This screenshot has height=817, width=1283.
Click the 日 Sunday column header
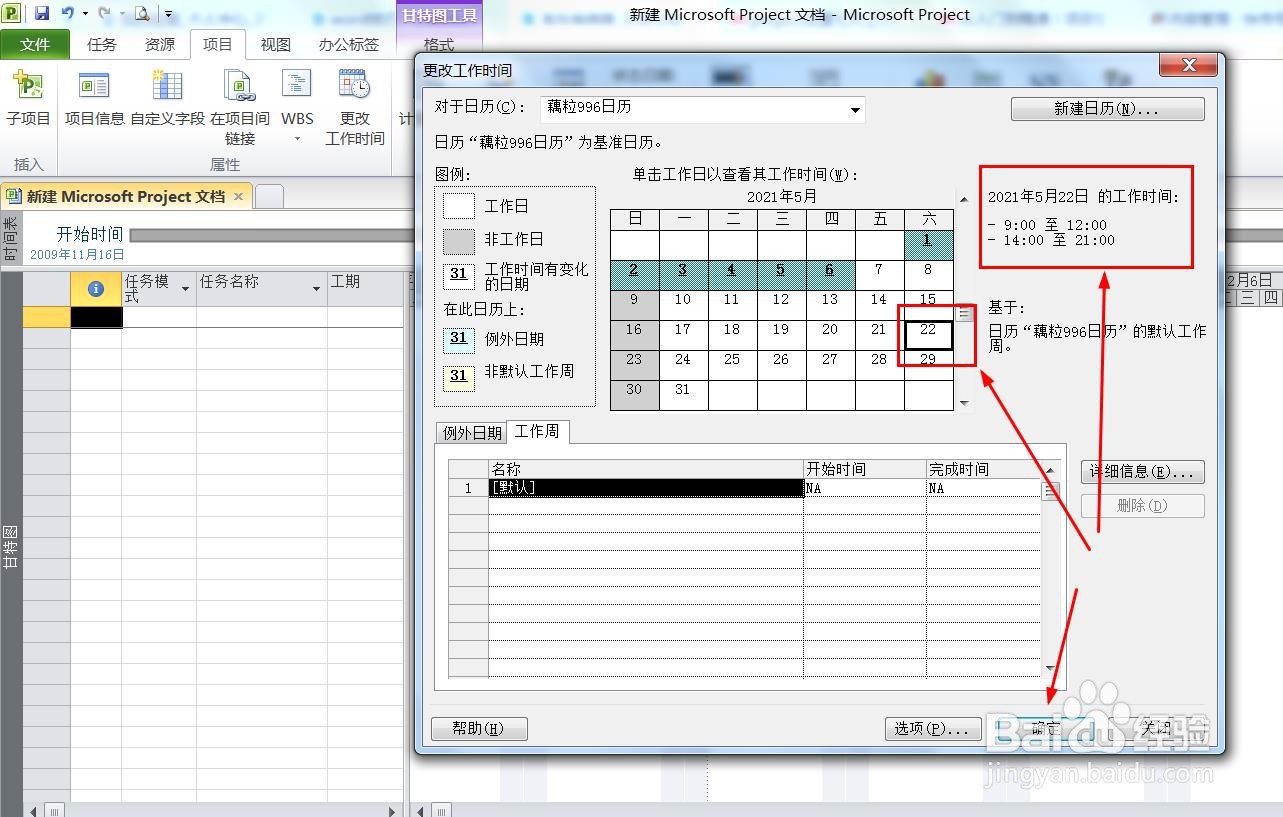pos(634,219)
